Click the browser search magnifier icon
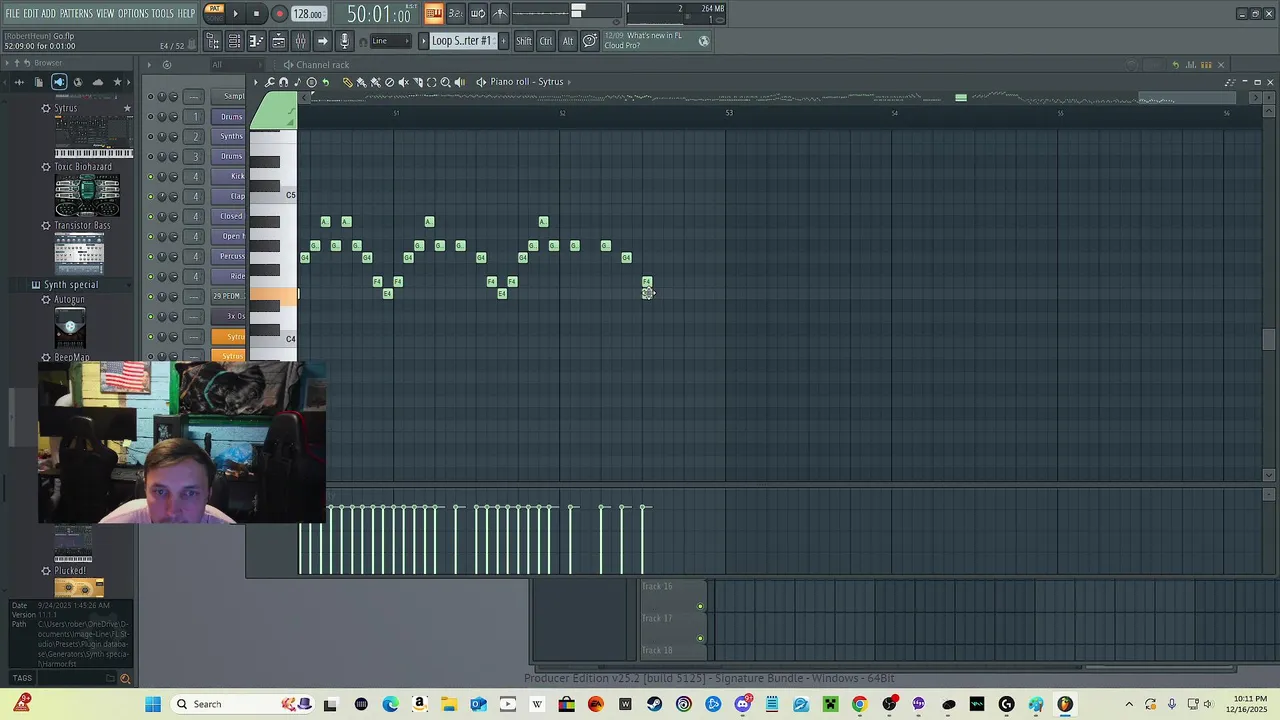This screenshot has width=1280, height=720. tap(125, 678)
